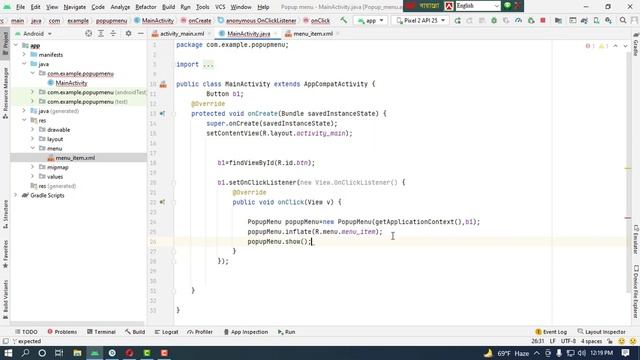Click override gutter icon beside onCreate line
This screenshot has height=360, width=640.
162,113
